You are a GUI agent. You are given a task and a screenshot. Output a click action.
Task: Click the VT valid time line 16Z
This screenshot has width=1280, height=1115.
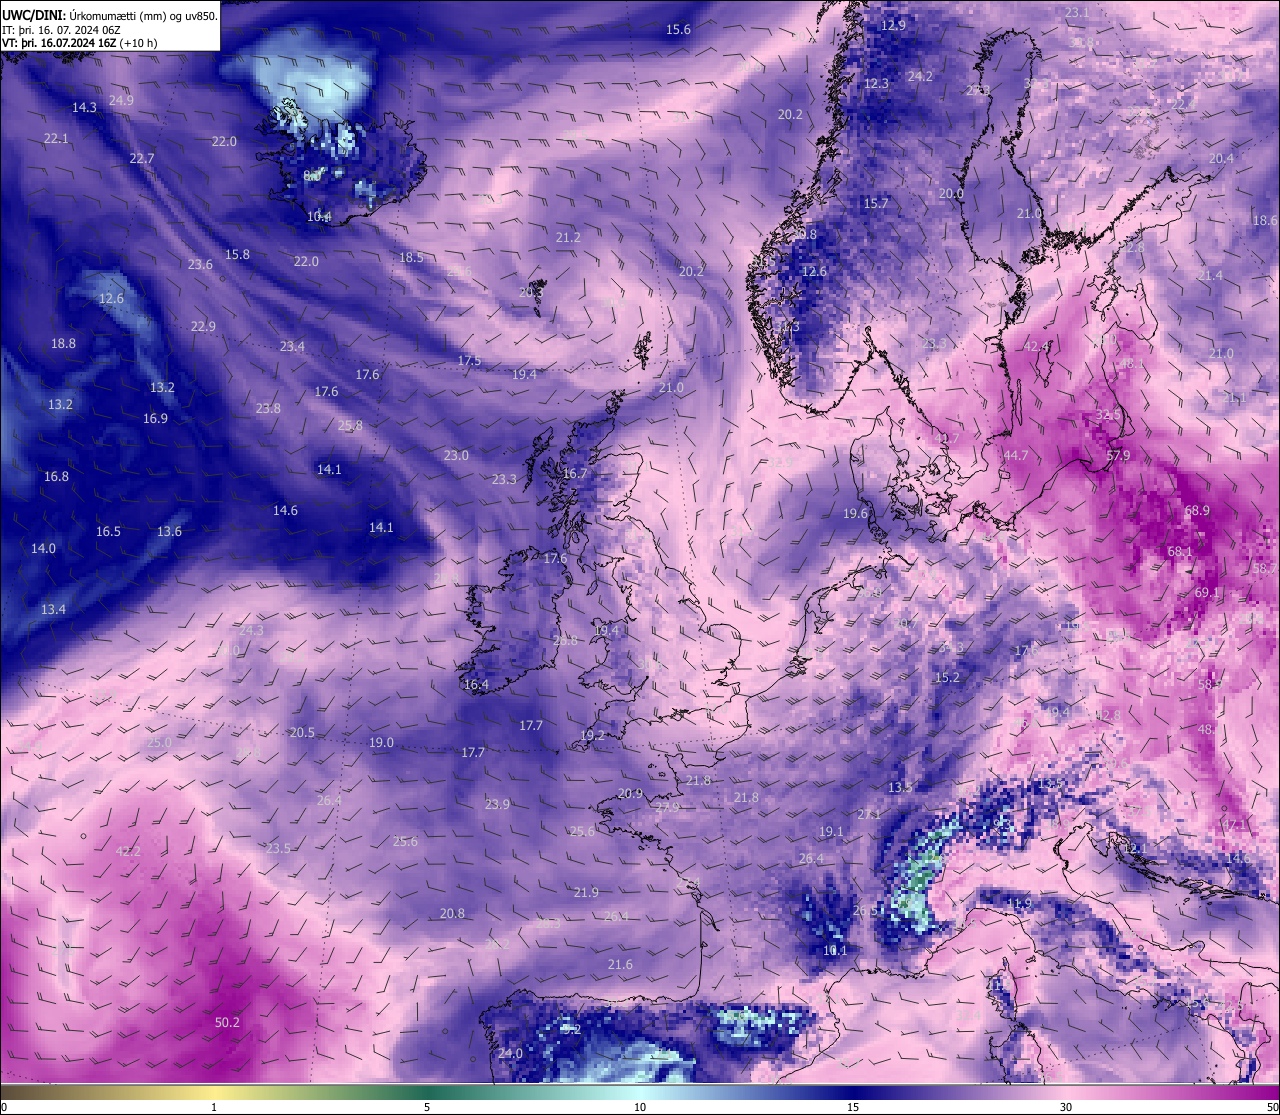[78, 43]
